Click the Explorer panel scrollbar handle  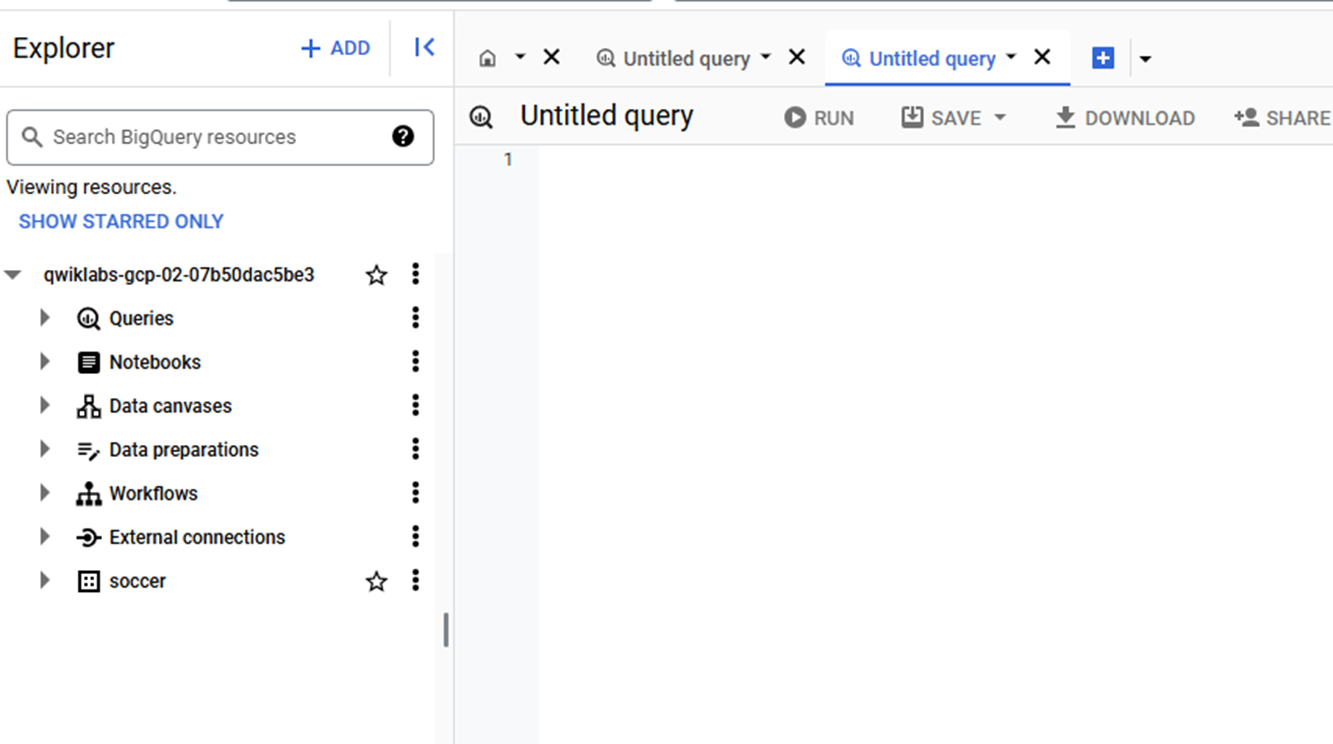point(446,630)
